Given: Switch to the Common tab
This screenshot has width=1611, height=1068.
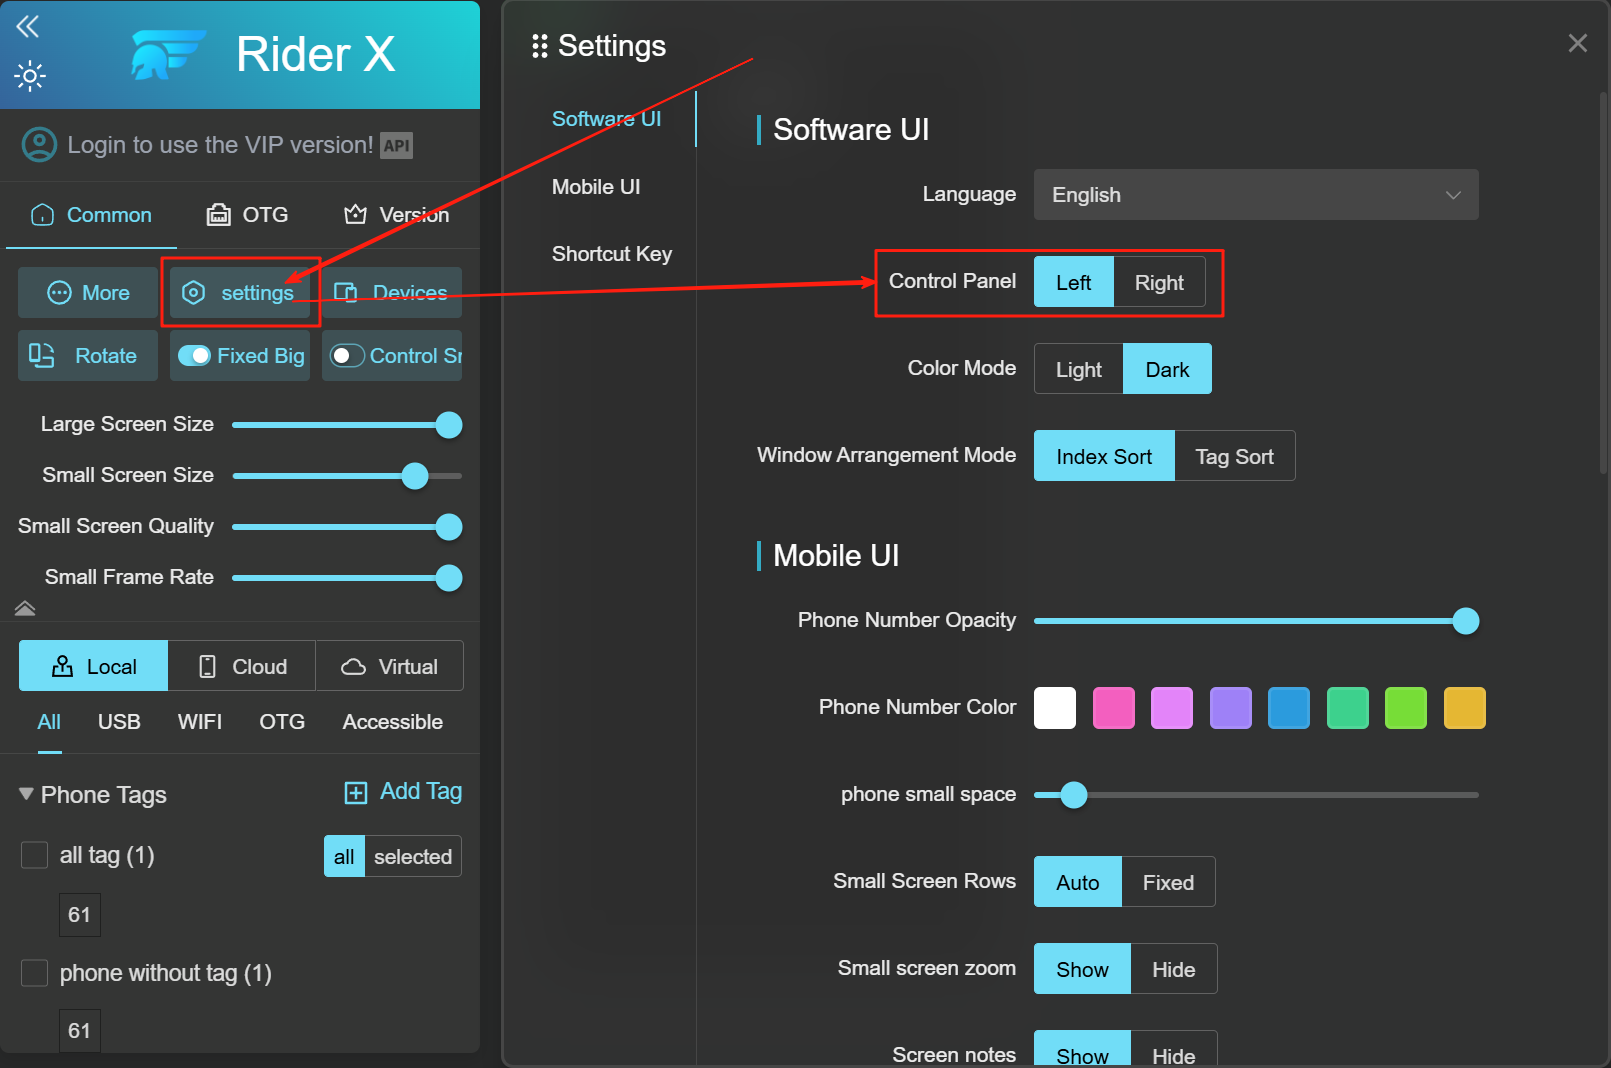Looking at the screenshot, I should point(91,215).
